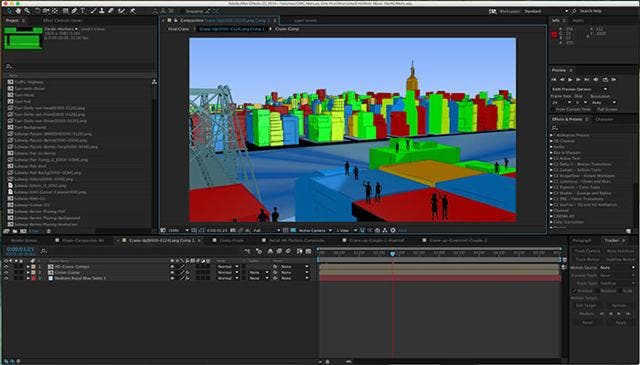The width and height of the screenshot is (640, 365).
Task: Toggle the Snapping checkbox in toolbar
Action: [182, 11]
